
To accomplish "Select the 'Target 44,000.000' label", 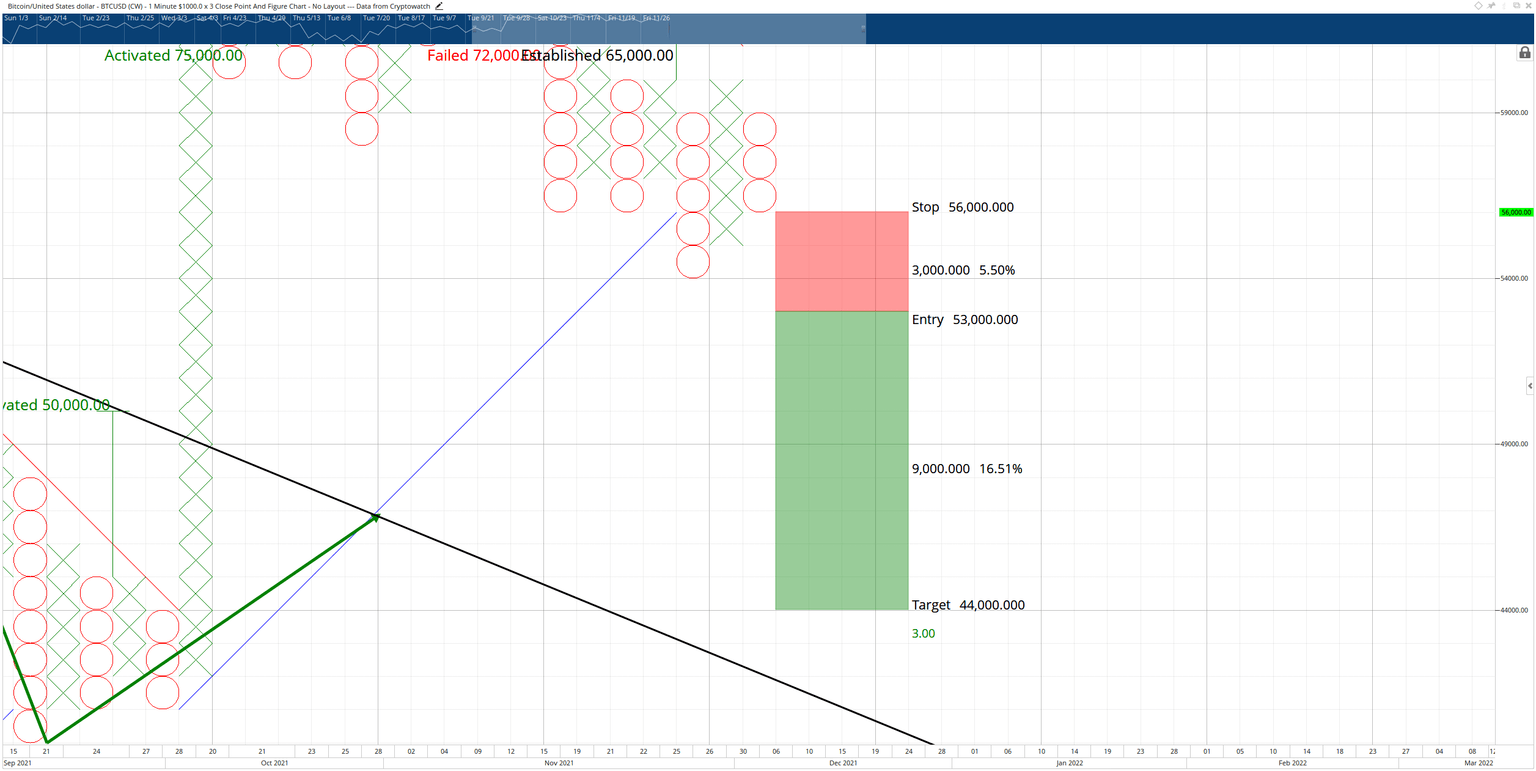I will (x=968, y=605).
